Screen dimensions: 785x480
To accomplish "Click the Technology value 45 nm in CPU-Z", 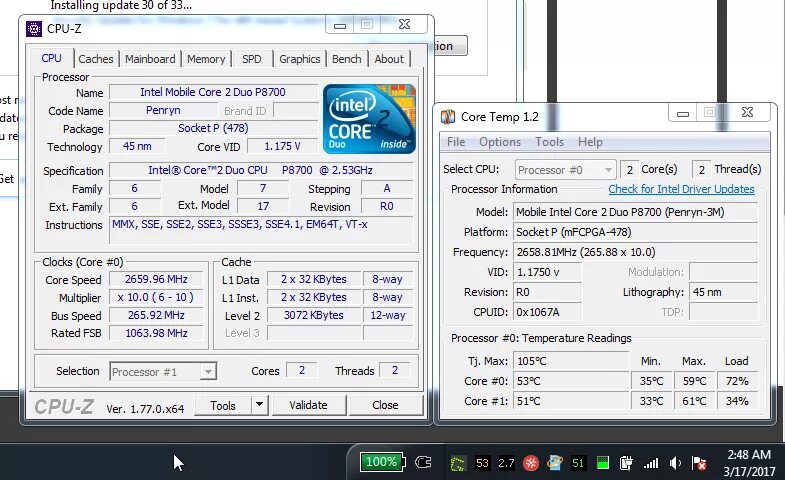I will click(x=137, y=146).
